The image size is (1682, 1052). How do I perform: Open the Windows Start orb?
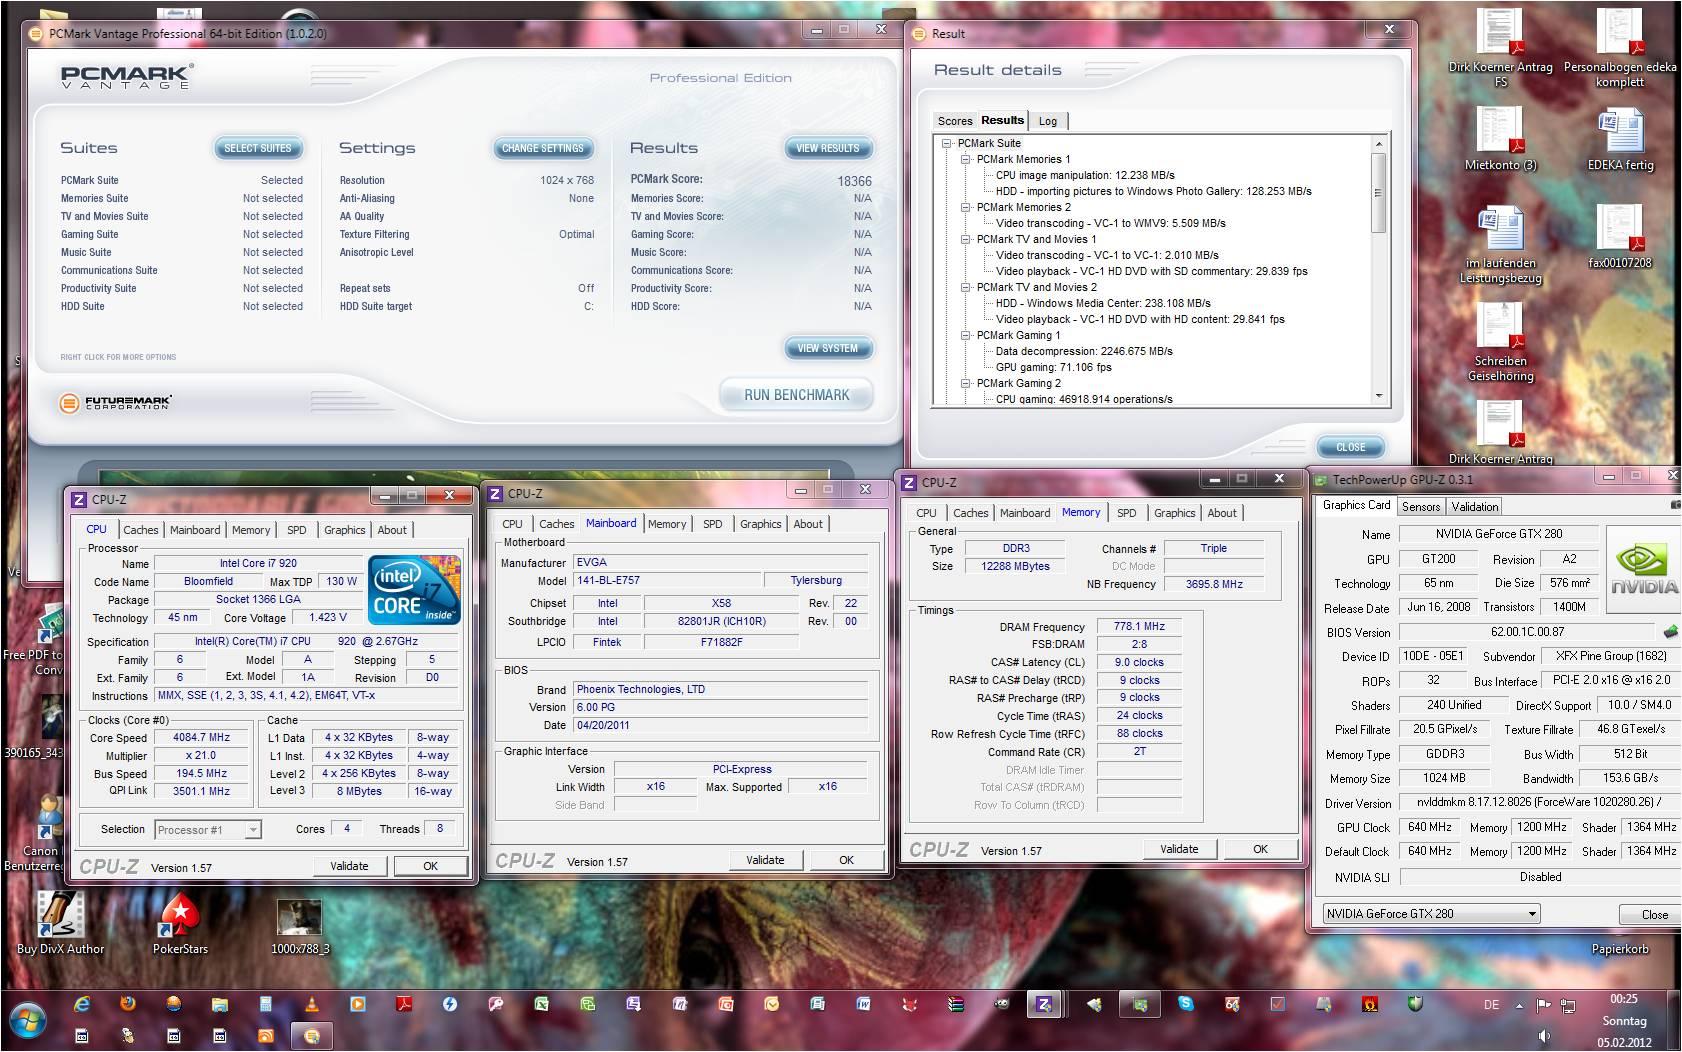28,1020
